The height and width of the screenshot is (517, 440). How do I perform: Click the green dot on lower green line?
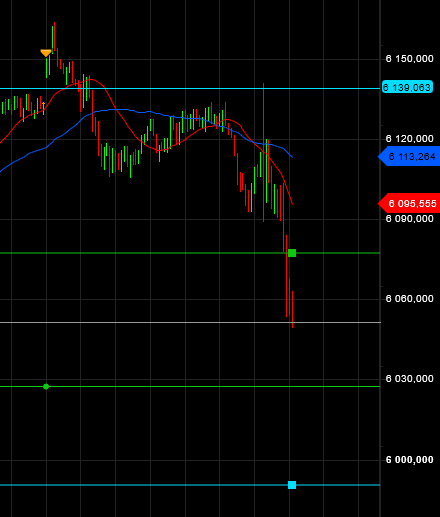click(46, 386)
